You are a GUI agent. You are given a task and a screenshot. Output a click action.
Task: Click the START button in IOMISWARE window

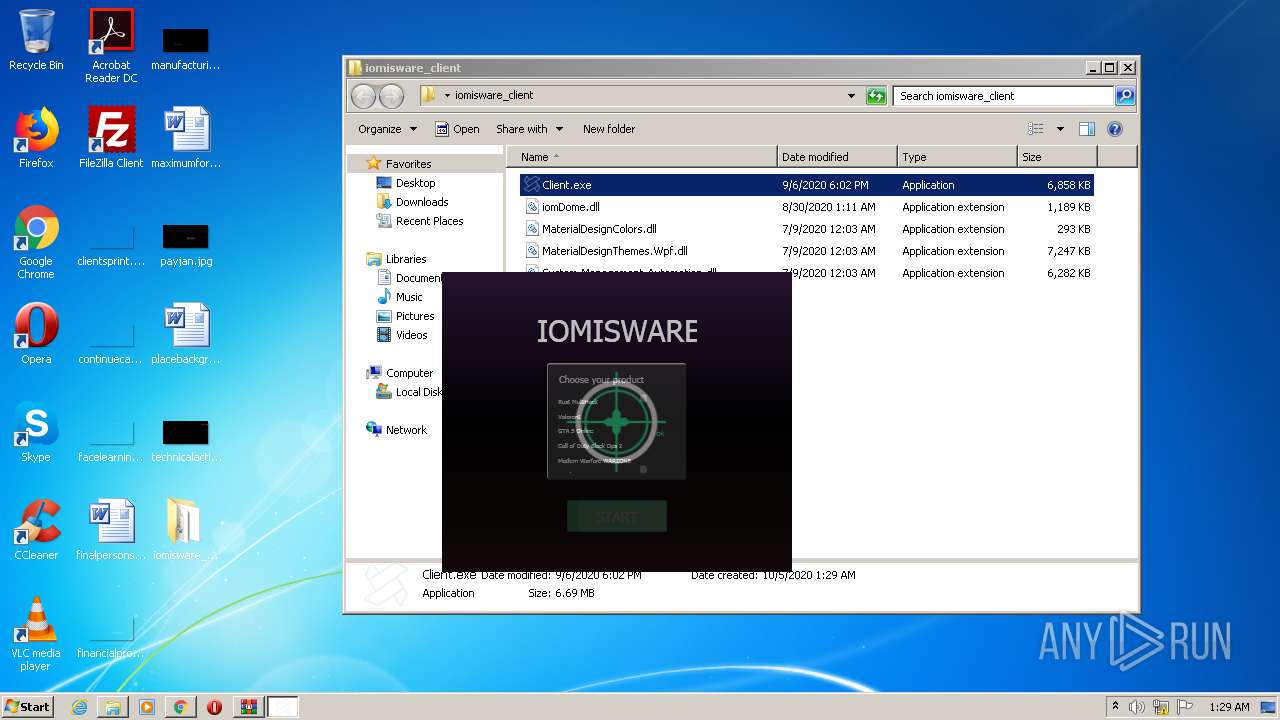point(616,517)
